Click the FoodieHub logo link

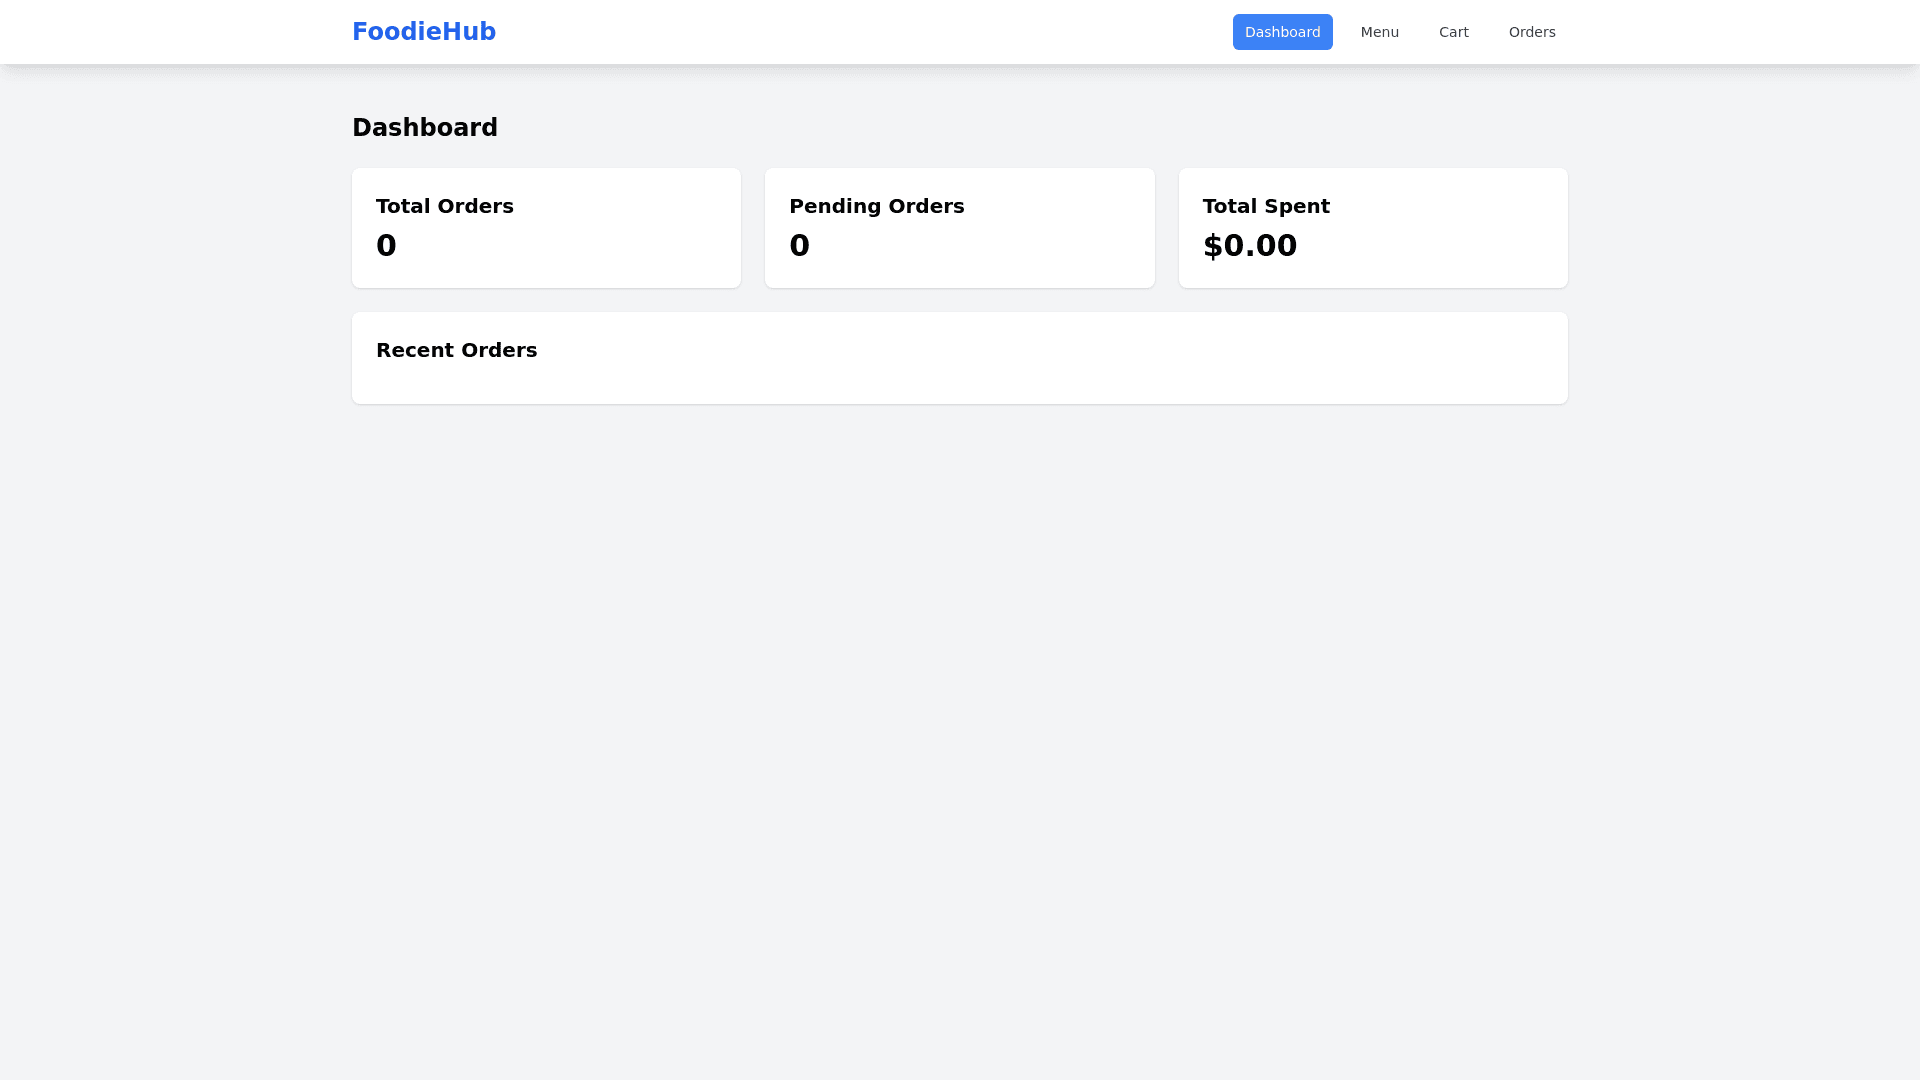[424, 32]
